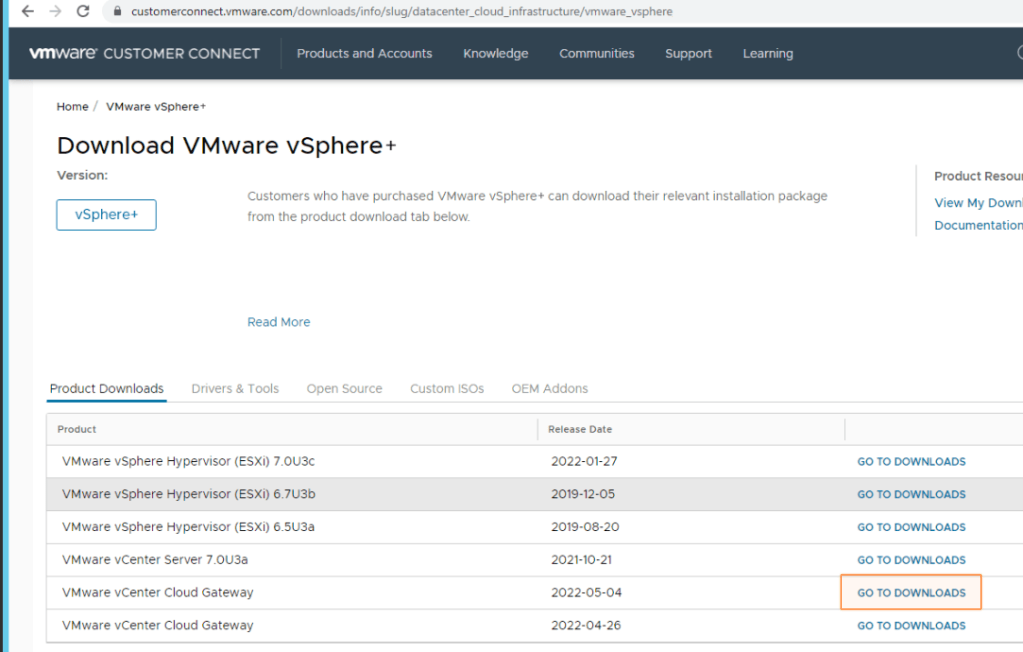Open the Knowledge menu
Viewport: 1023px width, 652px height.
pyautogui.click(x=495, y=54)
